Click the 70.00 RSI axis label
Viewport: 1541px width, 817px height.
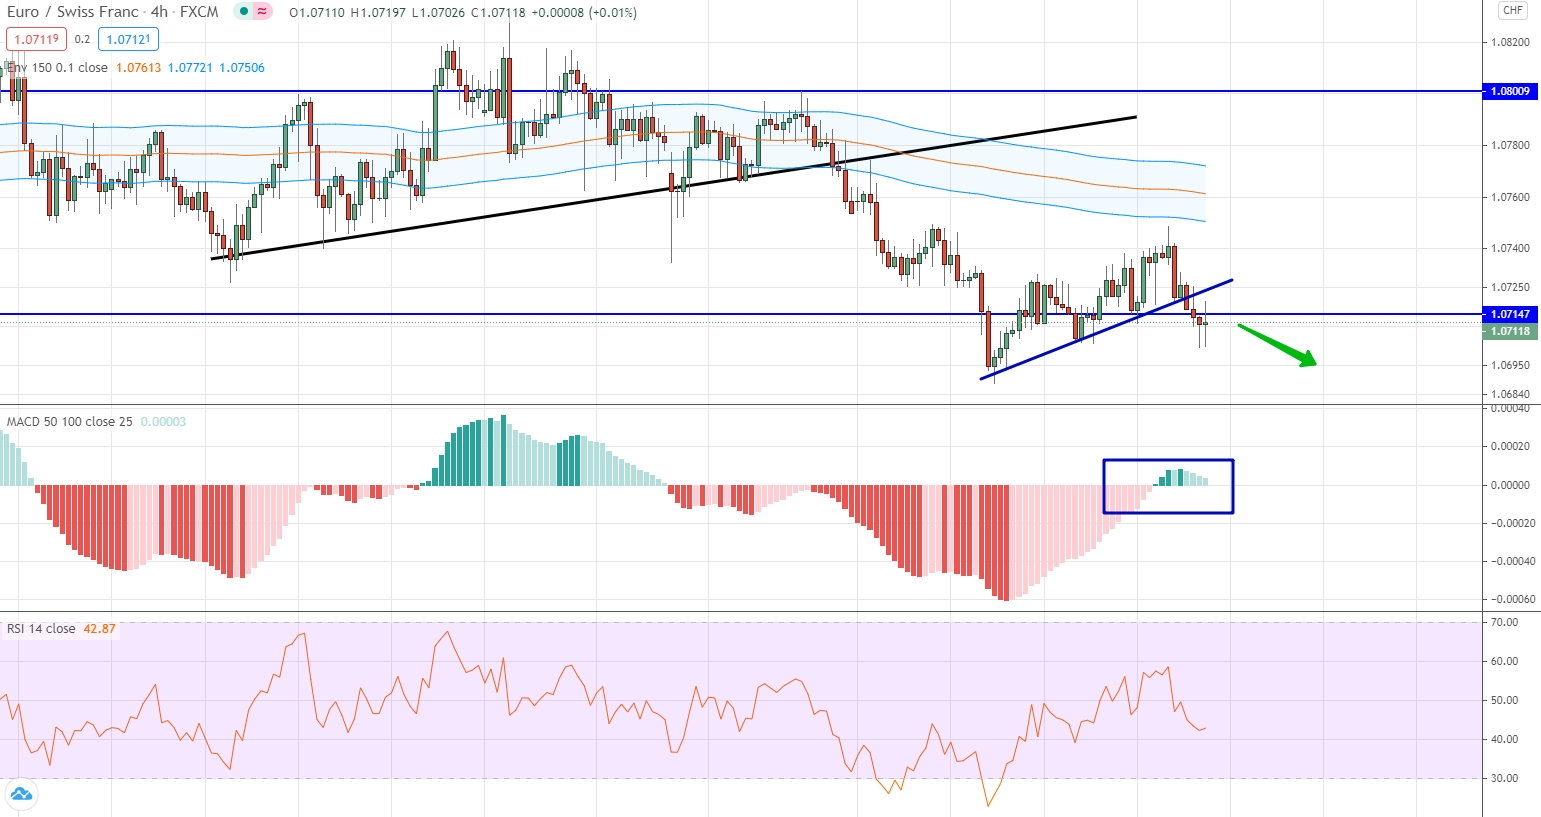click(1504, 622)
